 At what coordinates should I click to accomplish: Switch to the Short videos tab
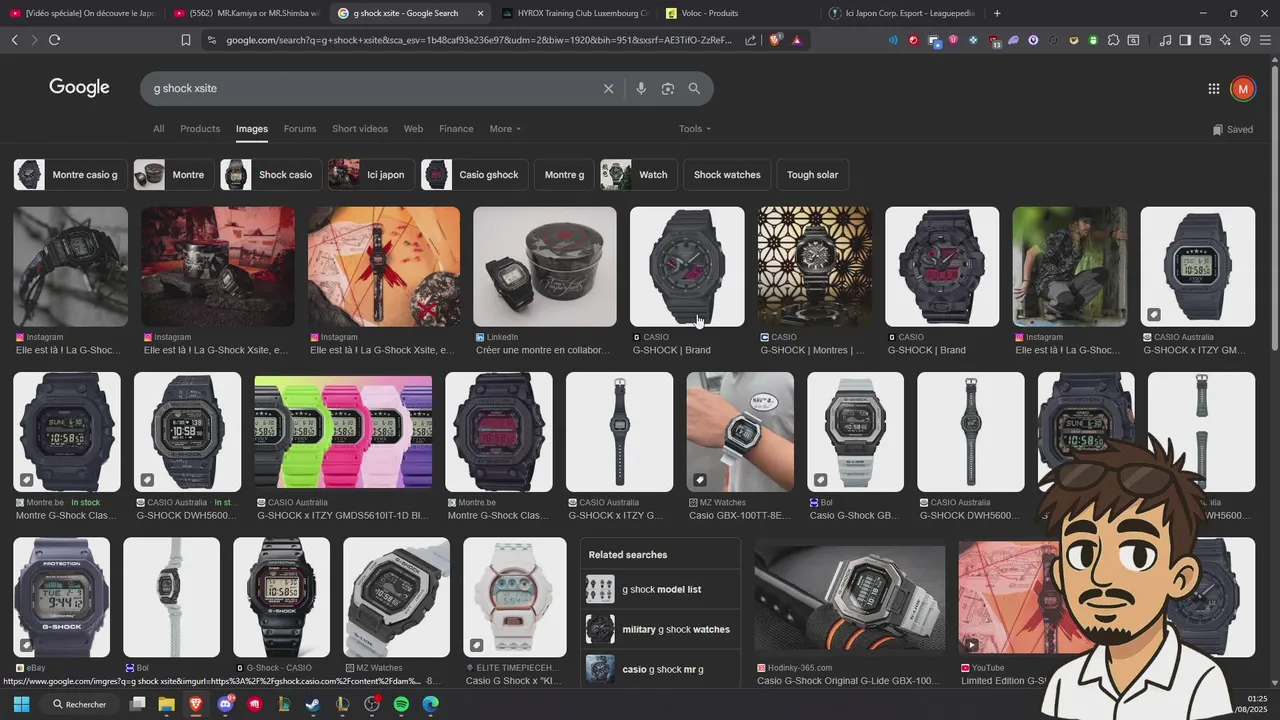(x=360, y=129)
